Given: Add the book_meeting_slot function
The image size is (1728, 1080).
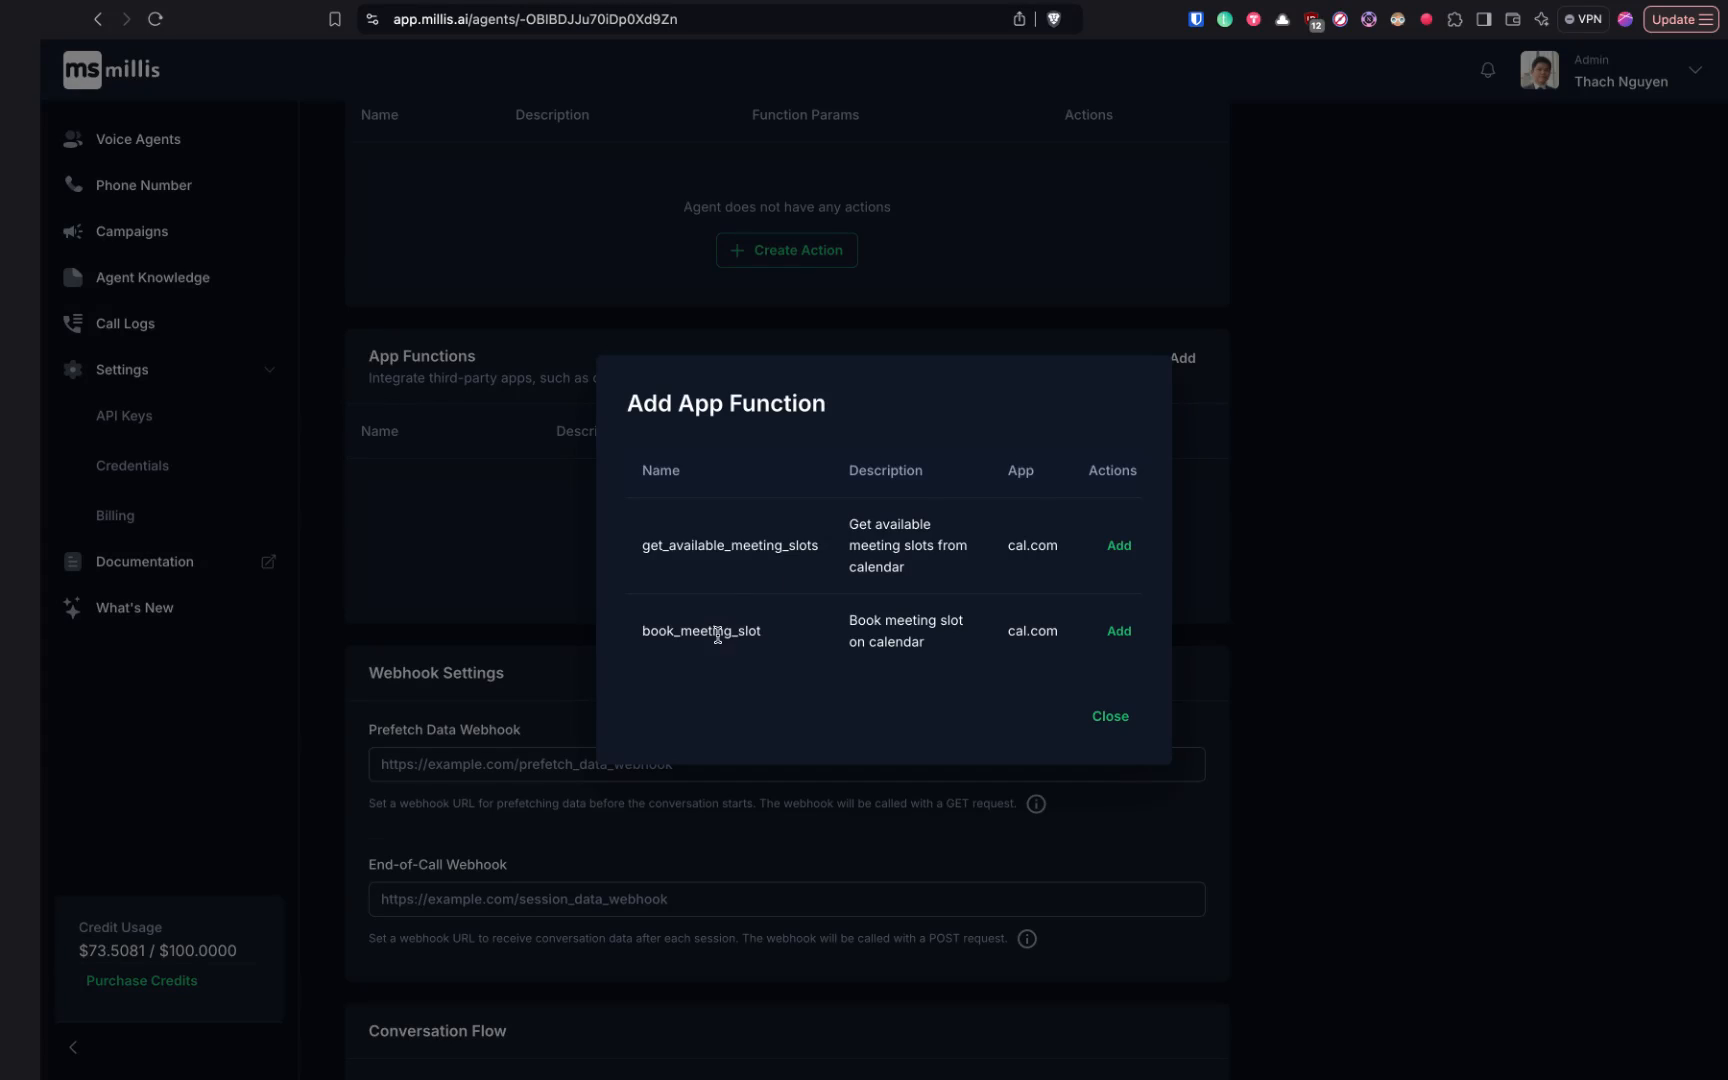Looking at the screenshot, I should point(1118,630).
